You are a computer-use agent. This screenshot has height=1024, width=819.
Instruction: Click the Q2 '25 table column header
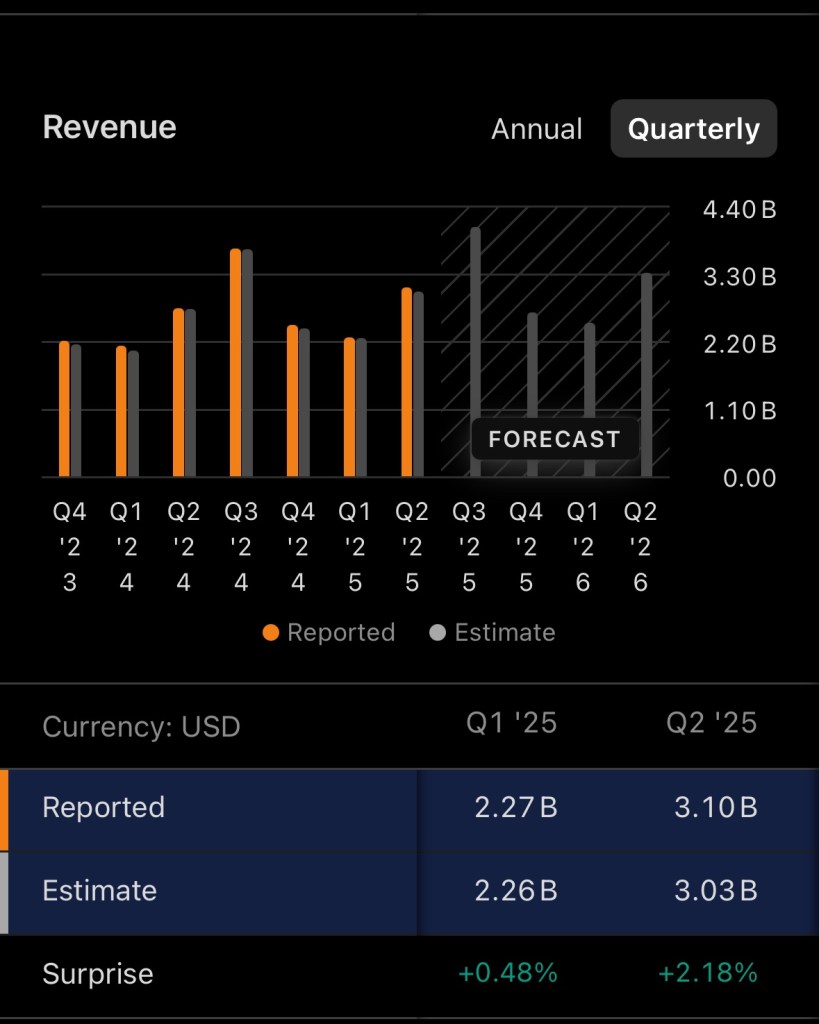711,723
